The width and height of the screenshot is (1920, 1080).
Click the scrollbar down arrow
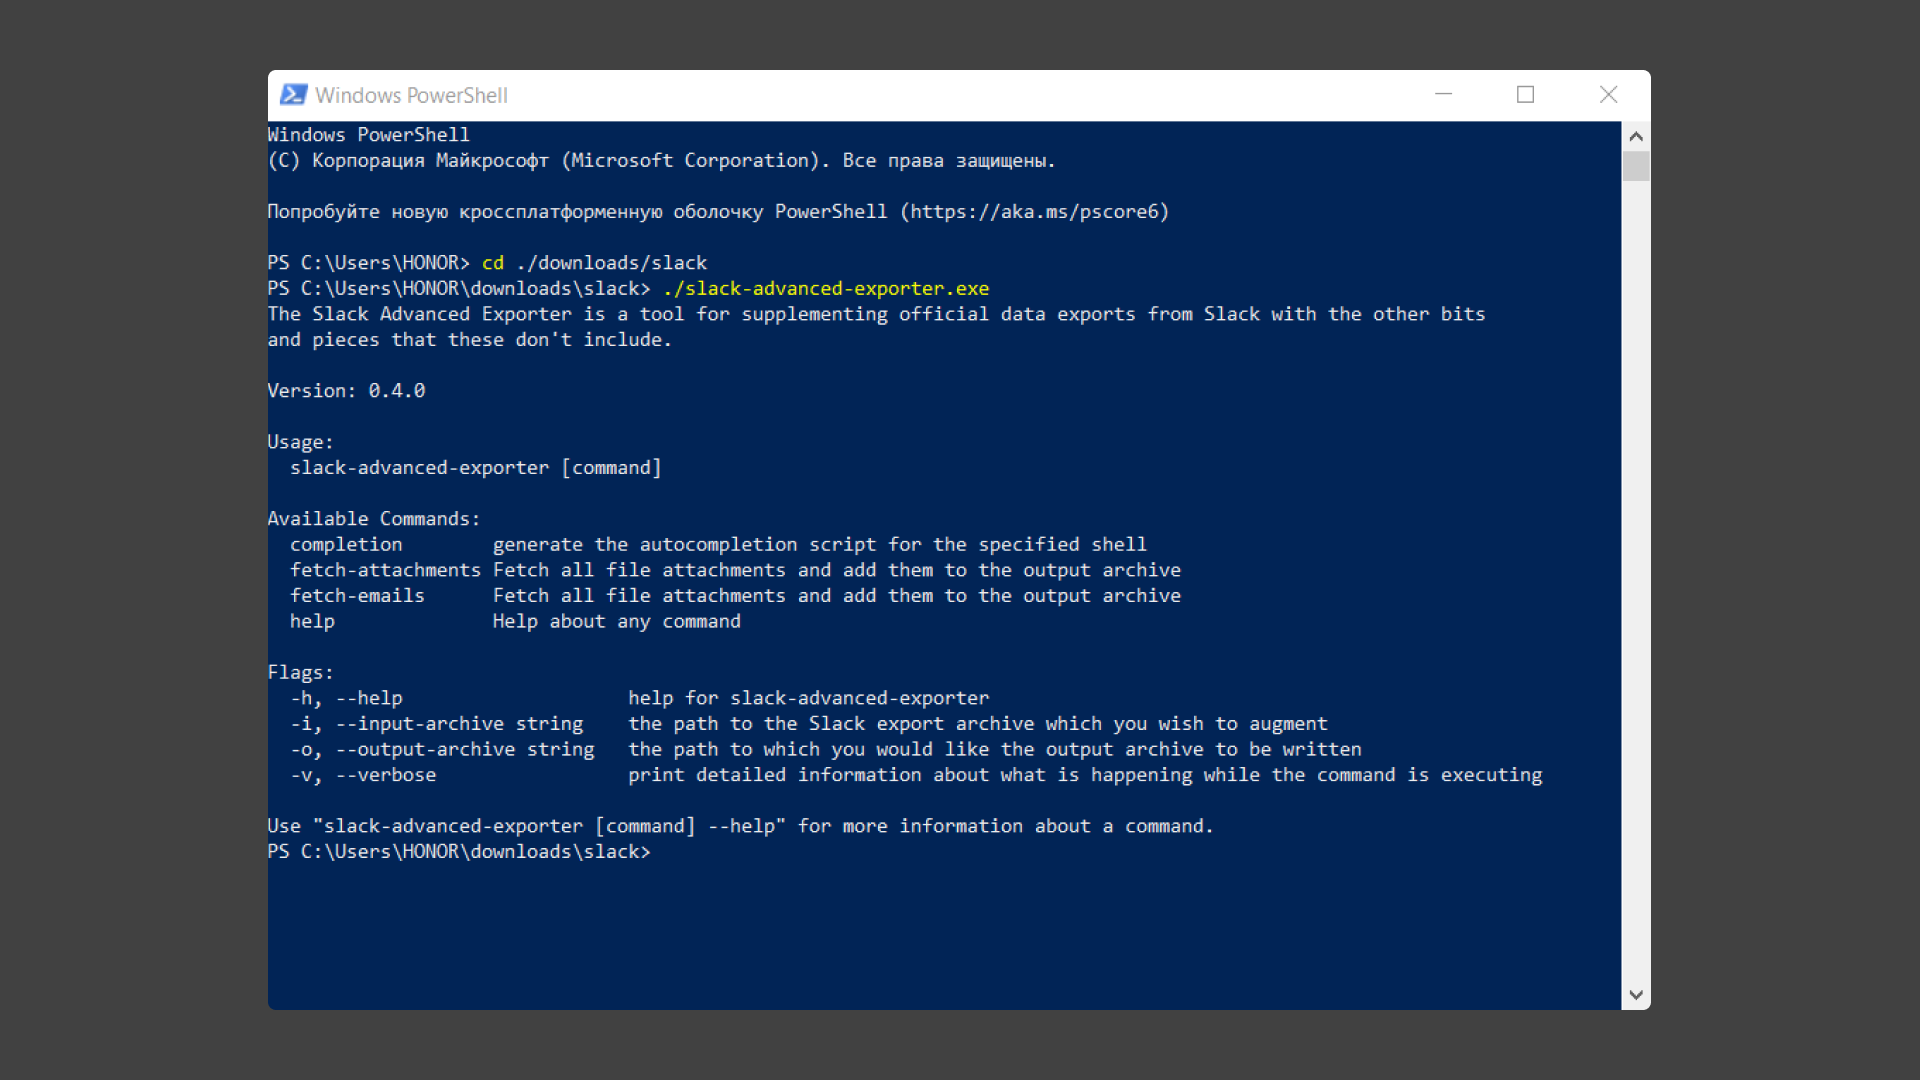coord(1636,995)
